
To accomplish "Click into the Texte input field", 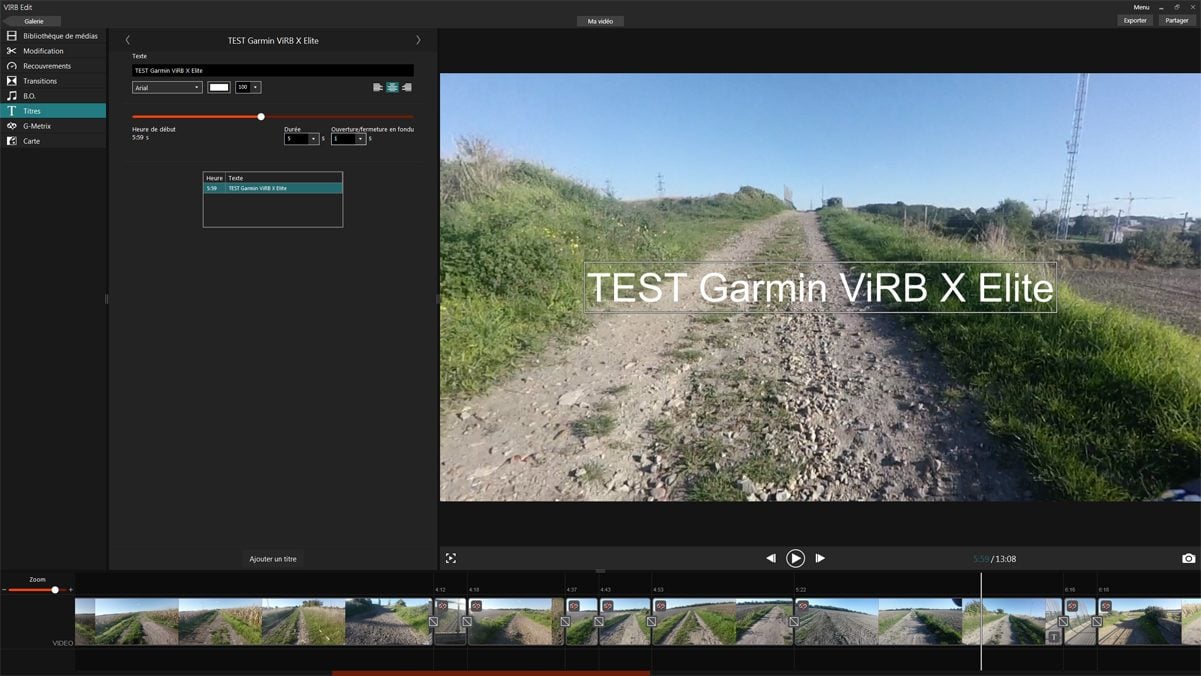I will click(x=273, y=71).
